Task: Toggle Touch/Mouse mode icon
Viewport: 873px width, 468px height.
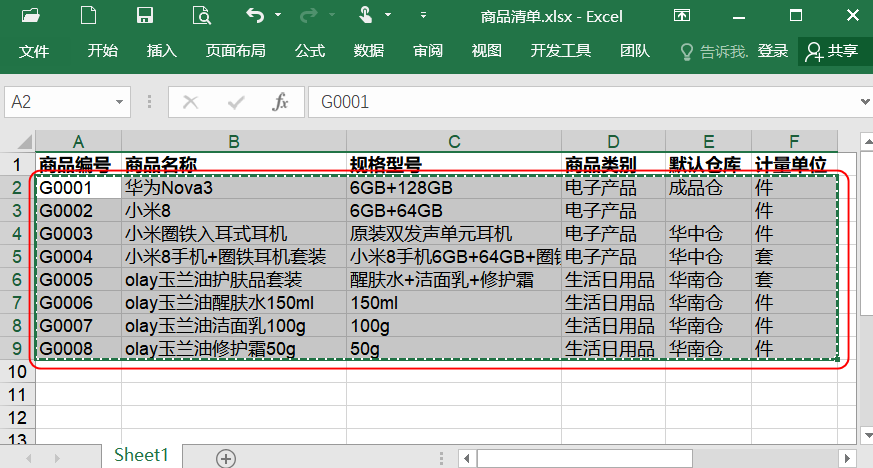Action: click(364, 16)
